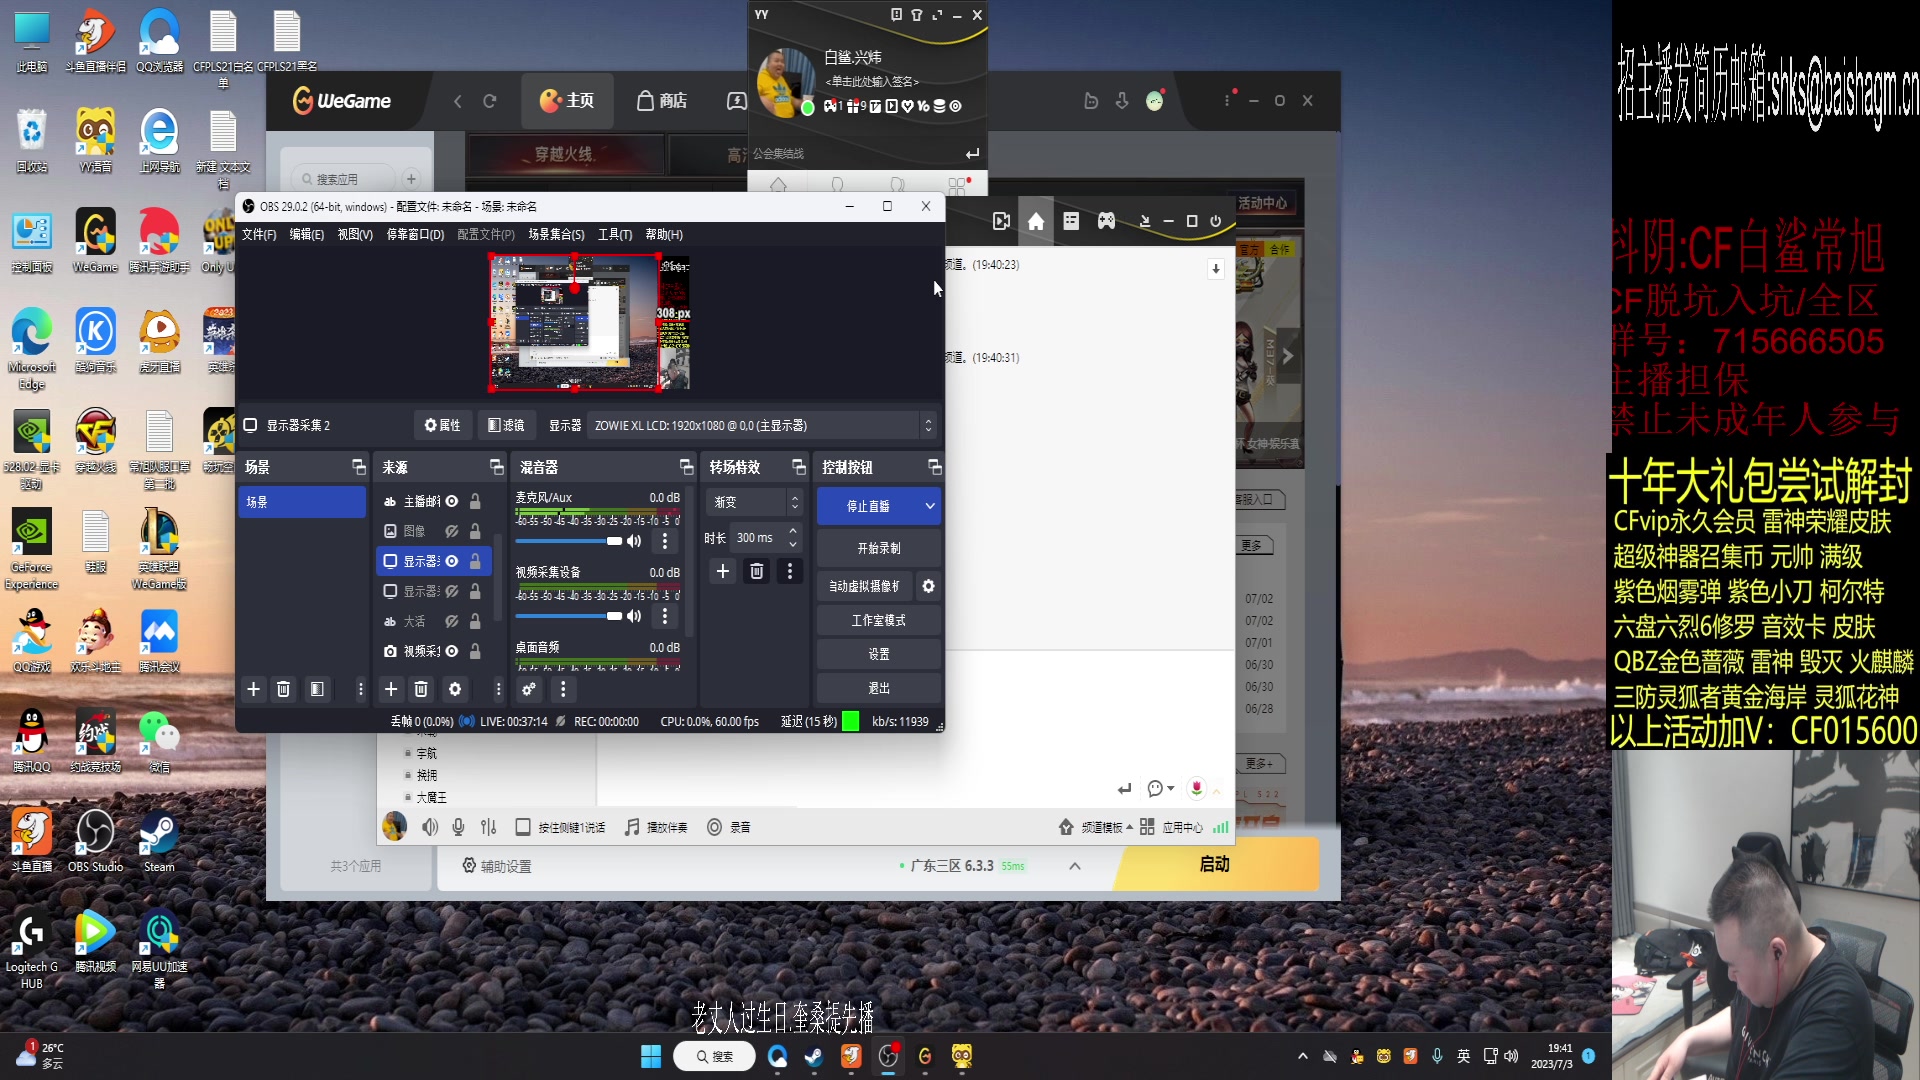
Task: Unlock the 视频采集 source lock icon
Action: coord(476,651)
